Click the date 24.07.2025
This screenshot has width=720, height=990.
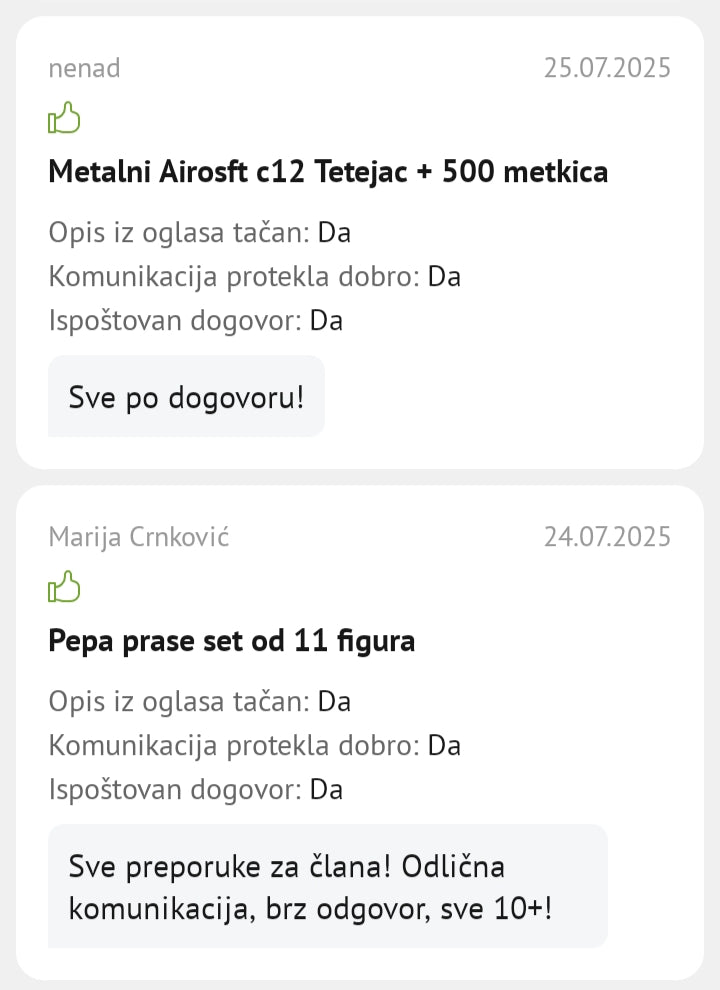pyautogui.click(x=607, y=537)
